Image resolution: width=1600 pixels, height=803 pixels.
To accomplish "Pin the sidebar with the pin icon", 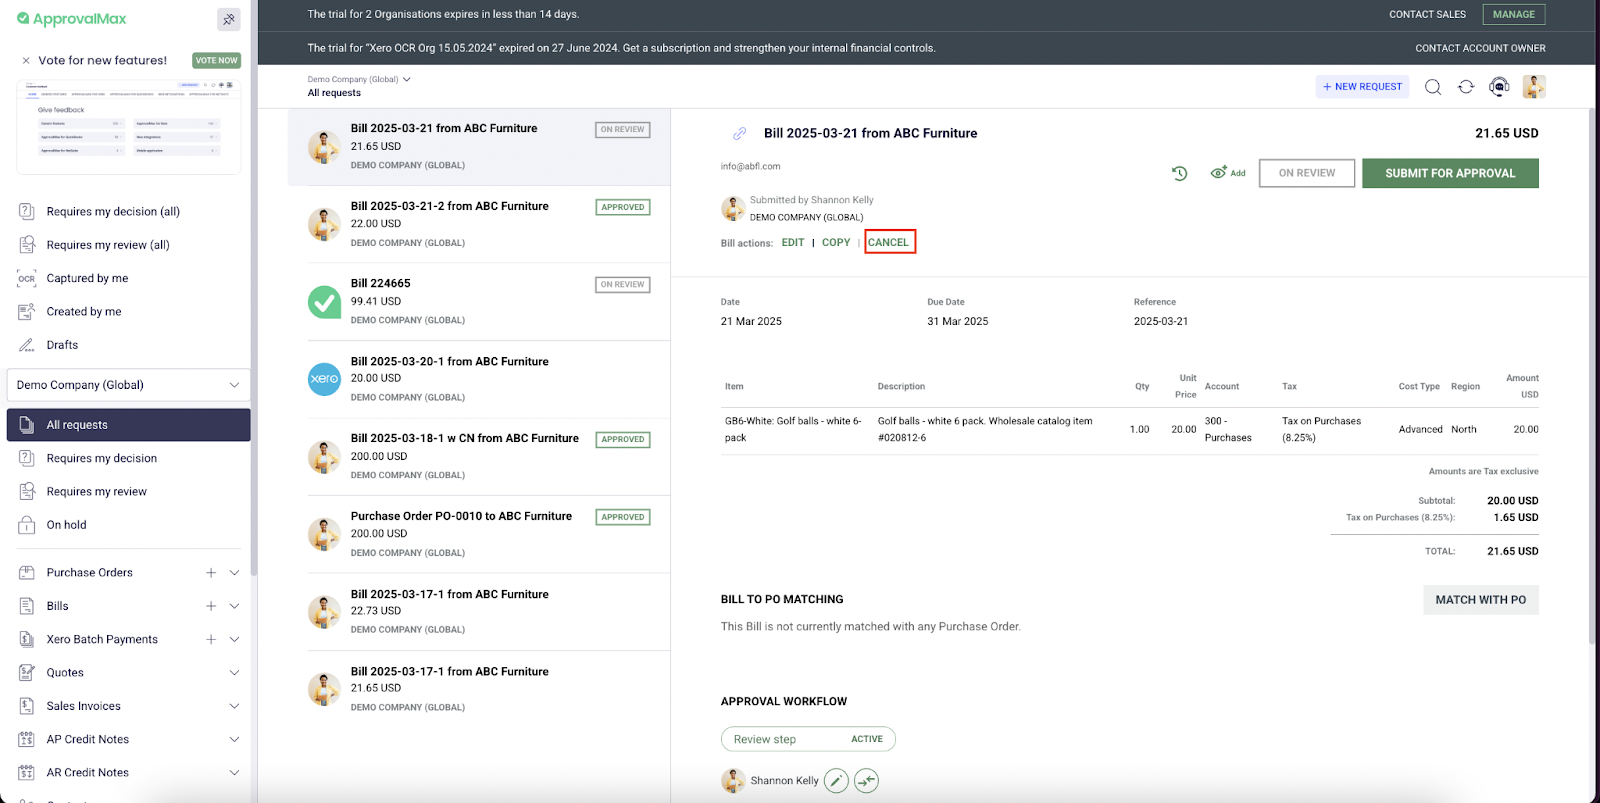I will (229, 19).
